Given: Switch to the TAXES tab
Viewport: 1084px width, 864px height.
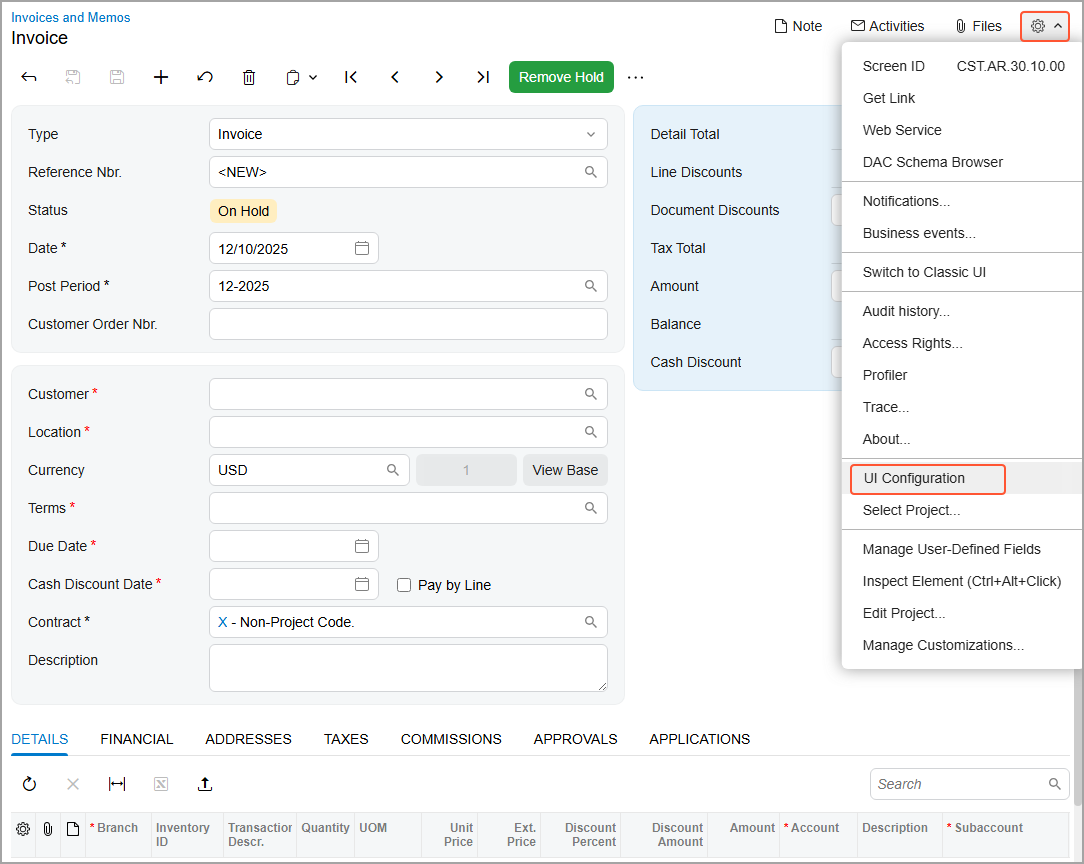Looking at the screenshot, I should [x=346, y=739].
